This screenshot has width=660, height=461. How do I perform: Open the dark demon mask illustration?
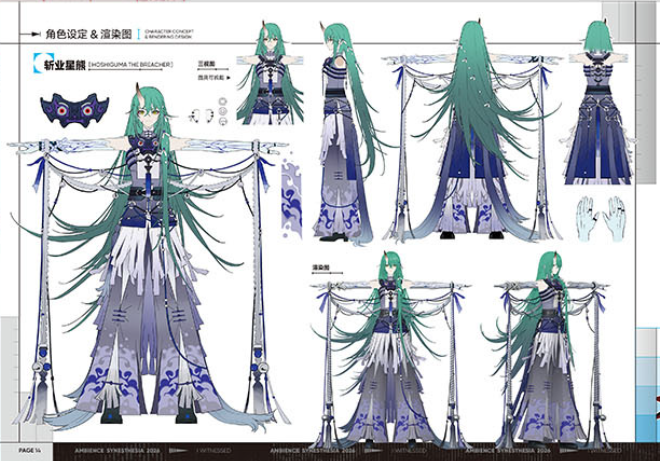pos(75,111)
